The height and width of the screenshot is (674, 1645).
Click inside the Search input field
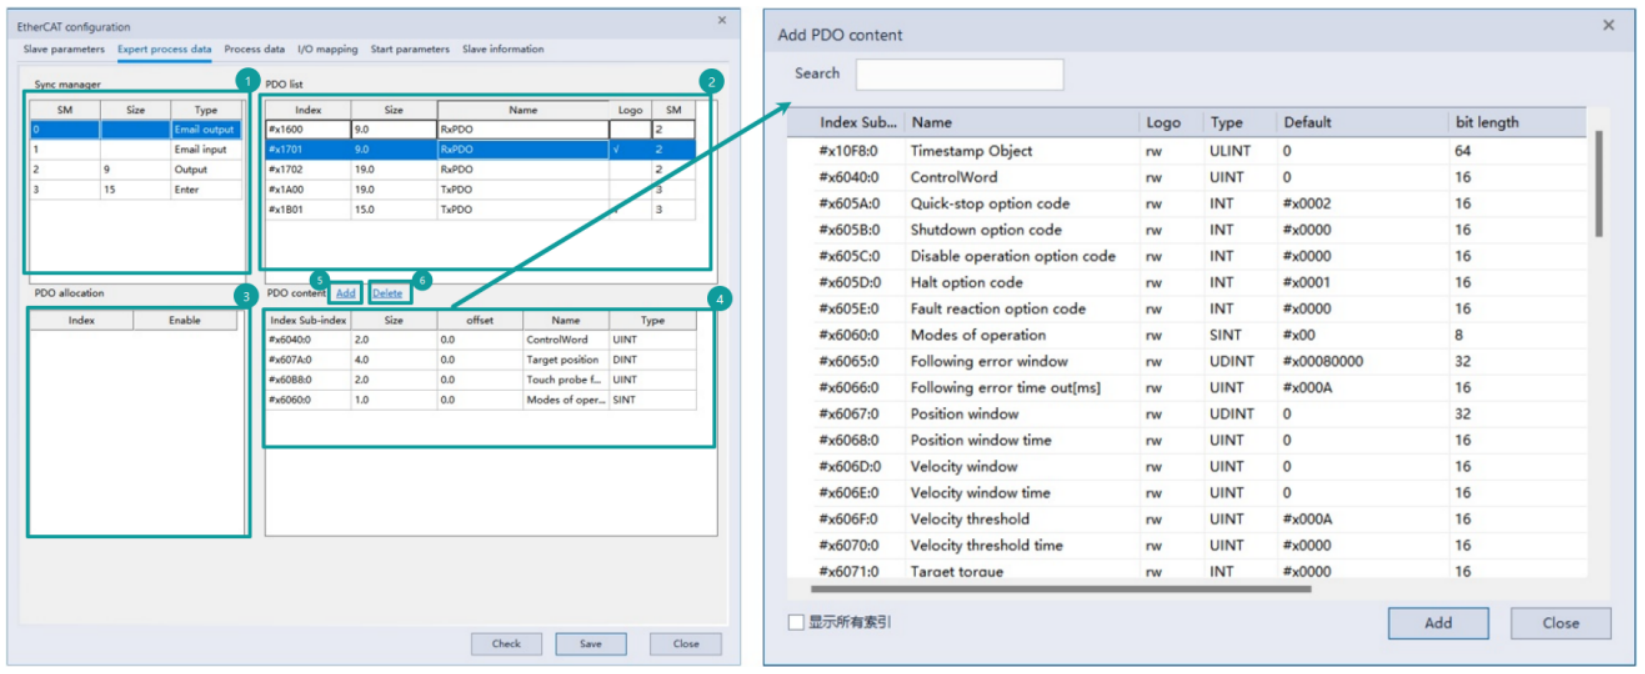click(x=959, y=74)
